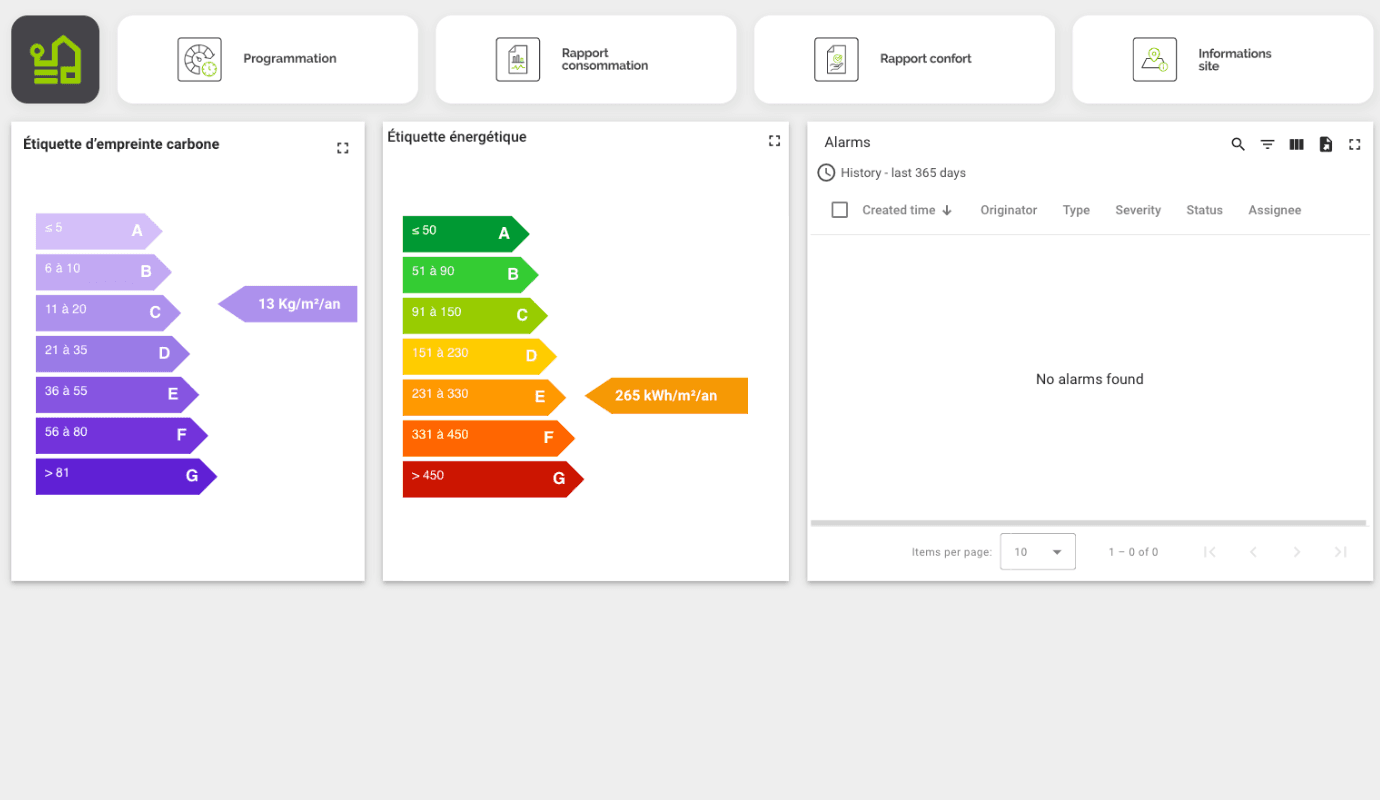Screen dimensions: 1380x800
Task: Open Informations site page
Action: [x=1222, y=59]
